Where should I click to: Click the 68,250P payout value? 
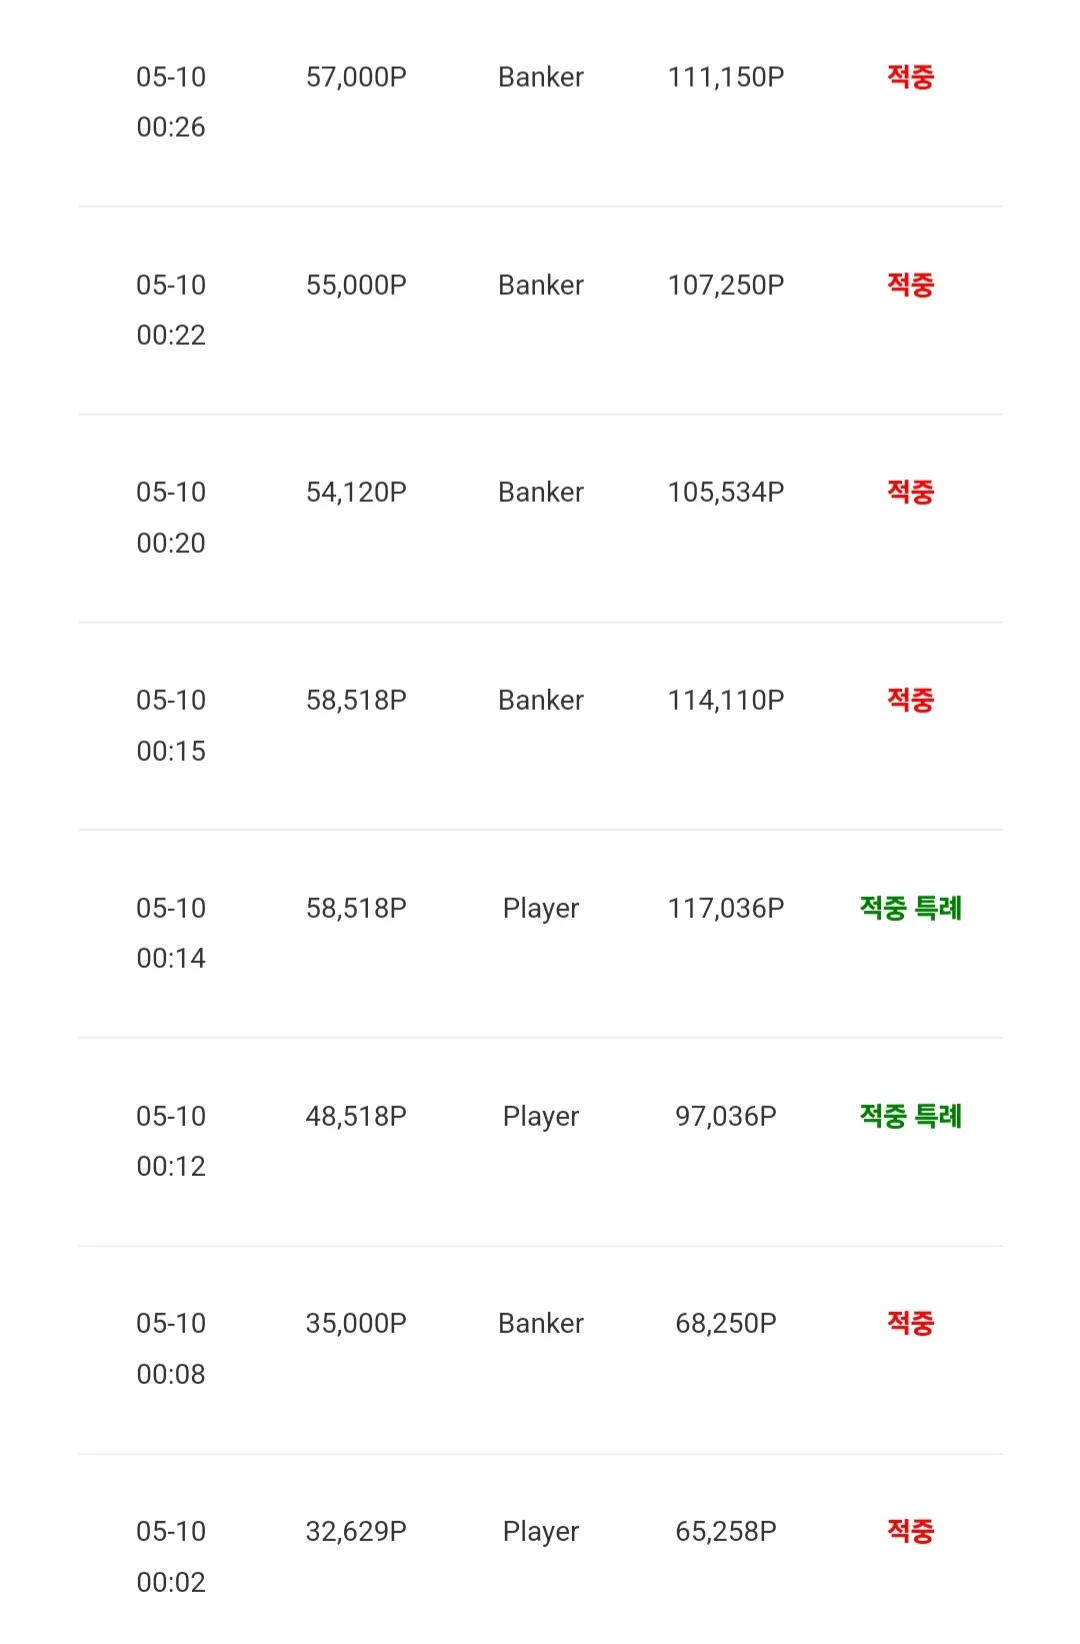pos(726,1323)
